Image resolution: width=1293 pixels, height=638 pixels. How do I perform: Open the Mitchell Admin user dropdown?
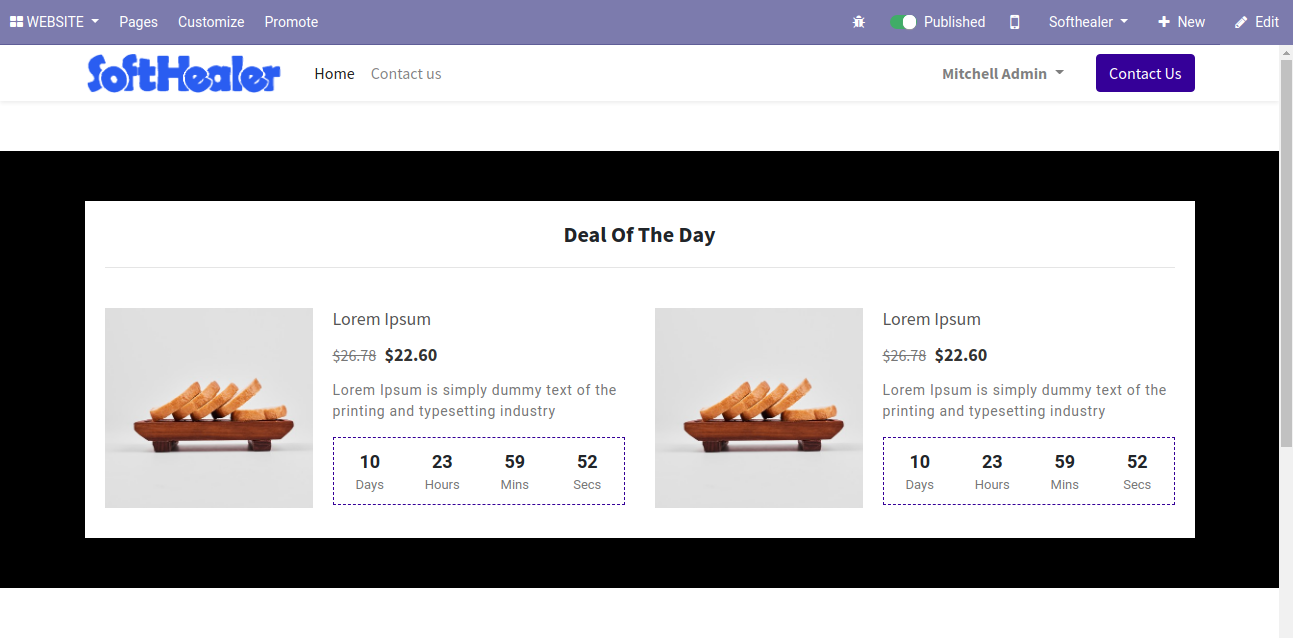click(1002, 74)
